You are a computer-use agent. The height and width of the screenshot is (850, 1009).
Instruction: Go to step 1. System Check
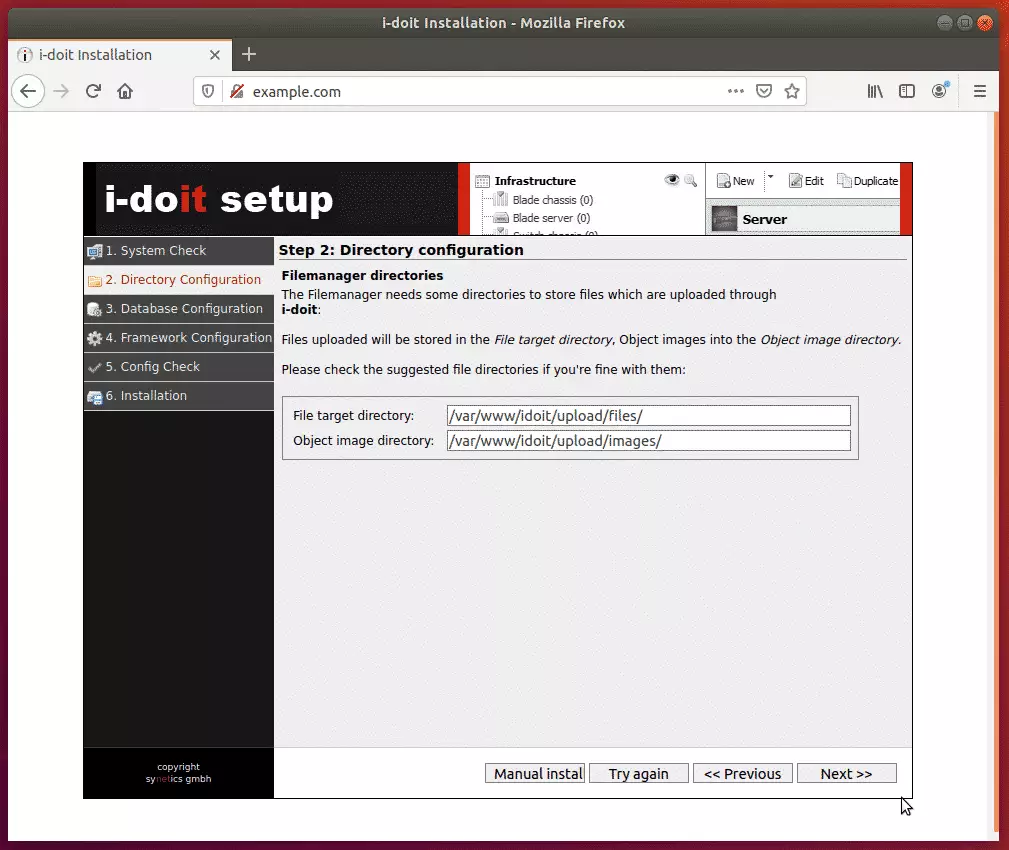pyautogui.click(x=179, y=251)
